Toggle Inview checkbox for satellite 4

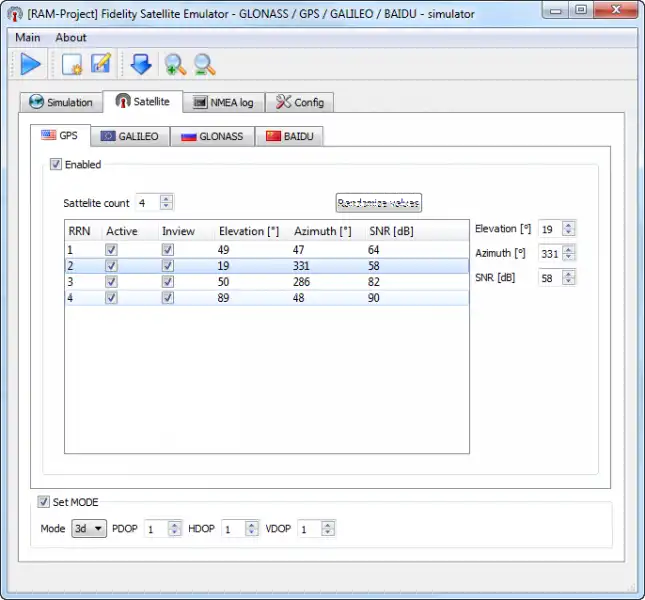pos(167,298)
